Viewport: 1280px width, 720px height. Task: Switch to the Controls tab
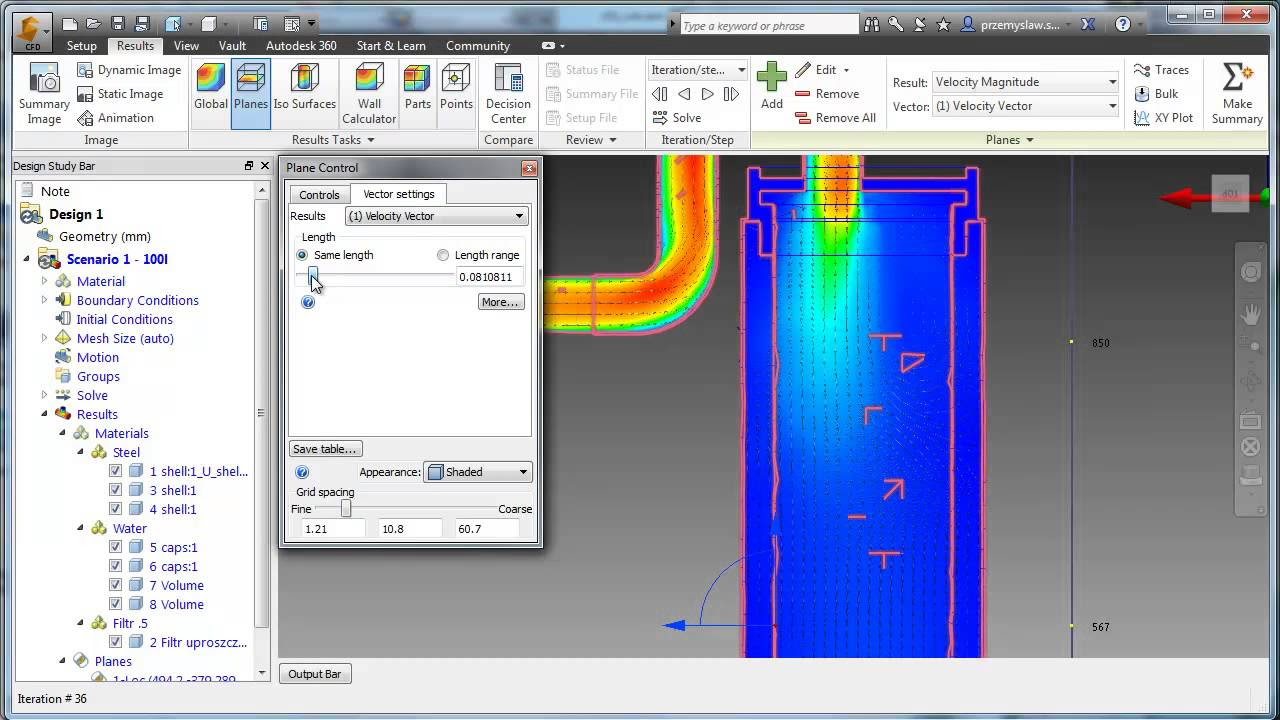pos(319,195)
